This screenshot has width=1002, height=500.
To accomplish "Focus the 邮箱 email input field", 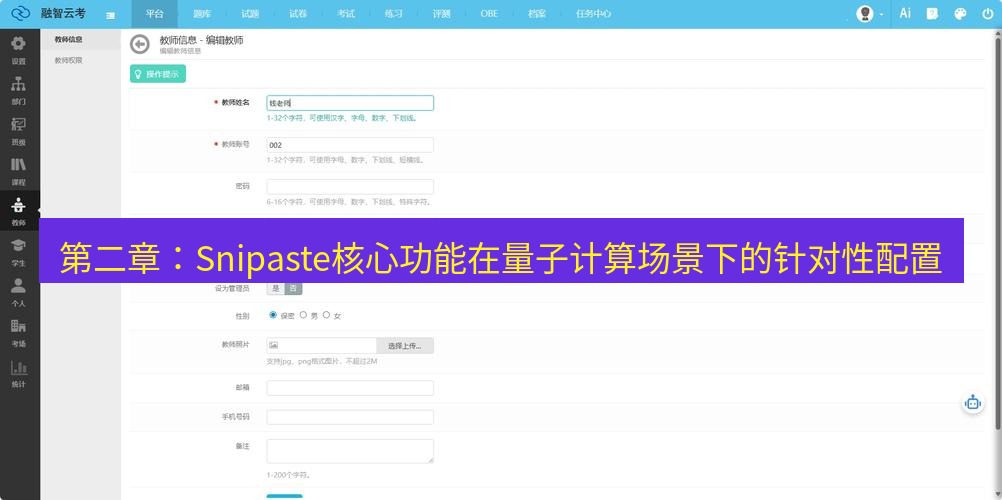I will [350, 388].
